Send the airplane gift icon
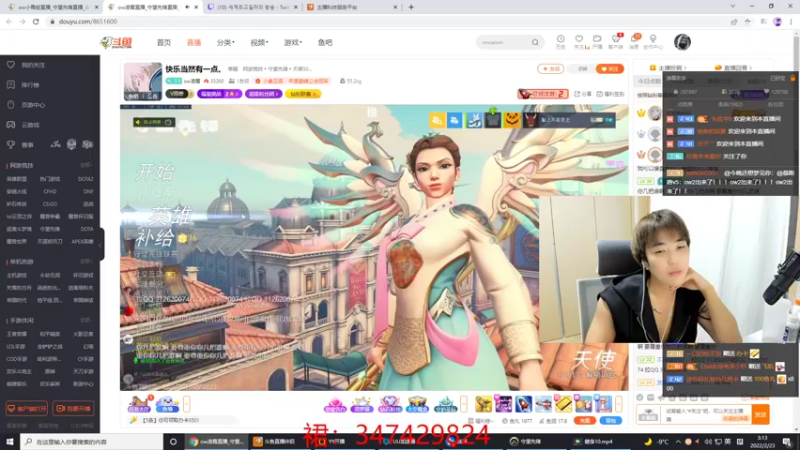 point(543,404)
